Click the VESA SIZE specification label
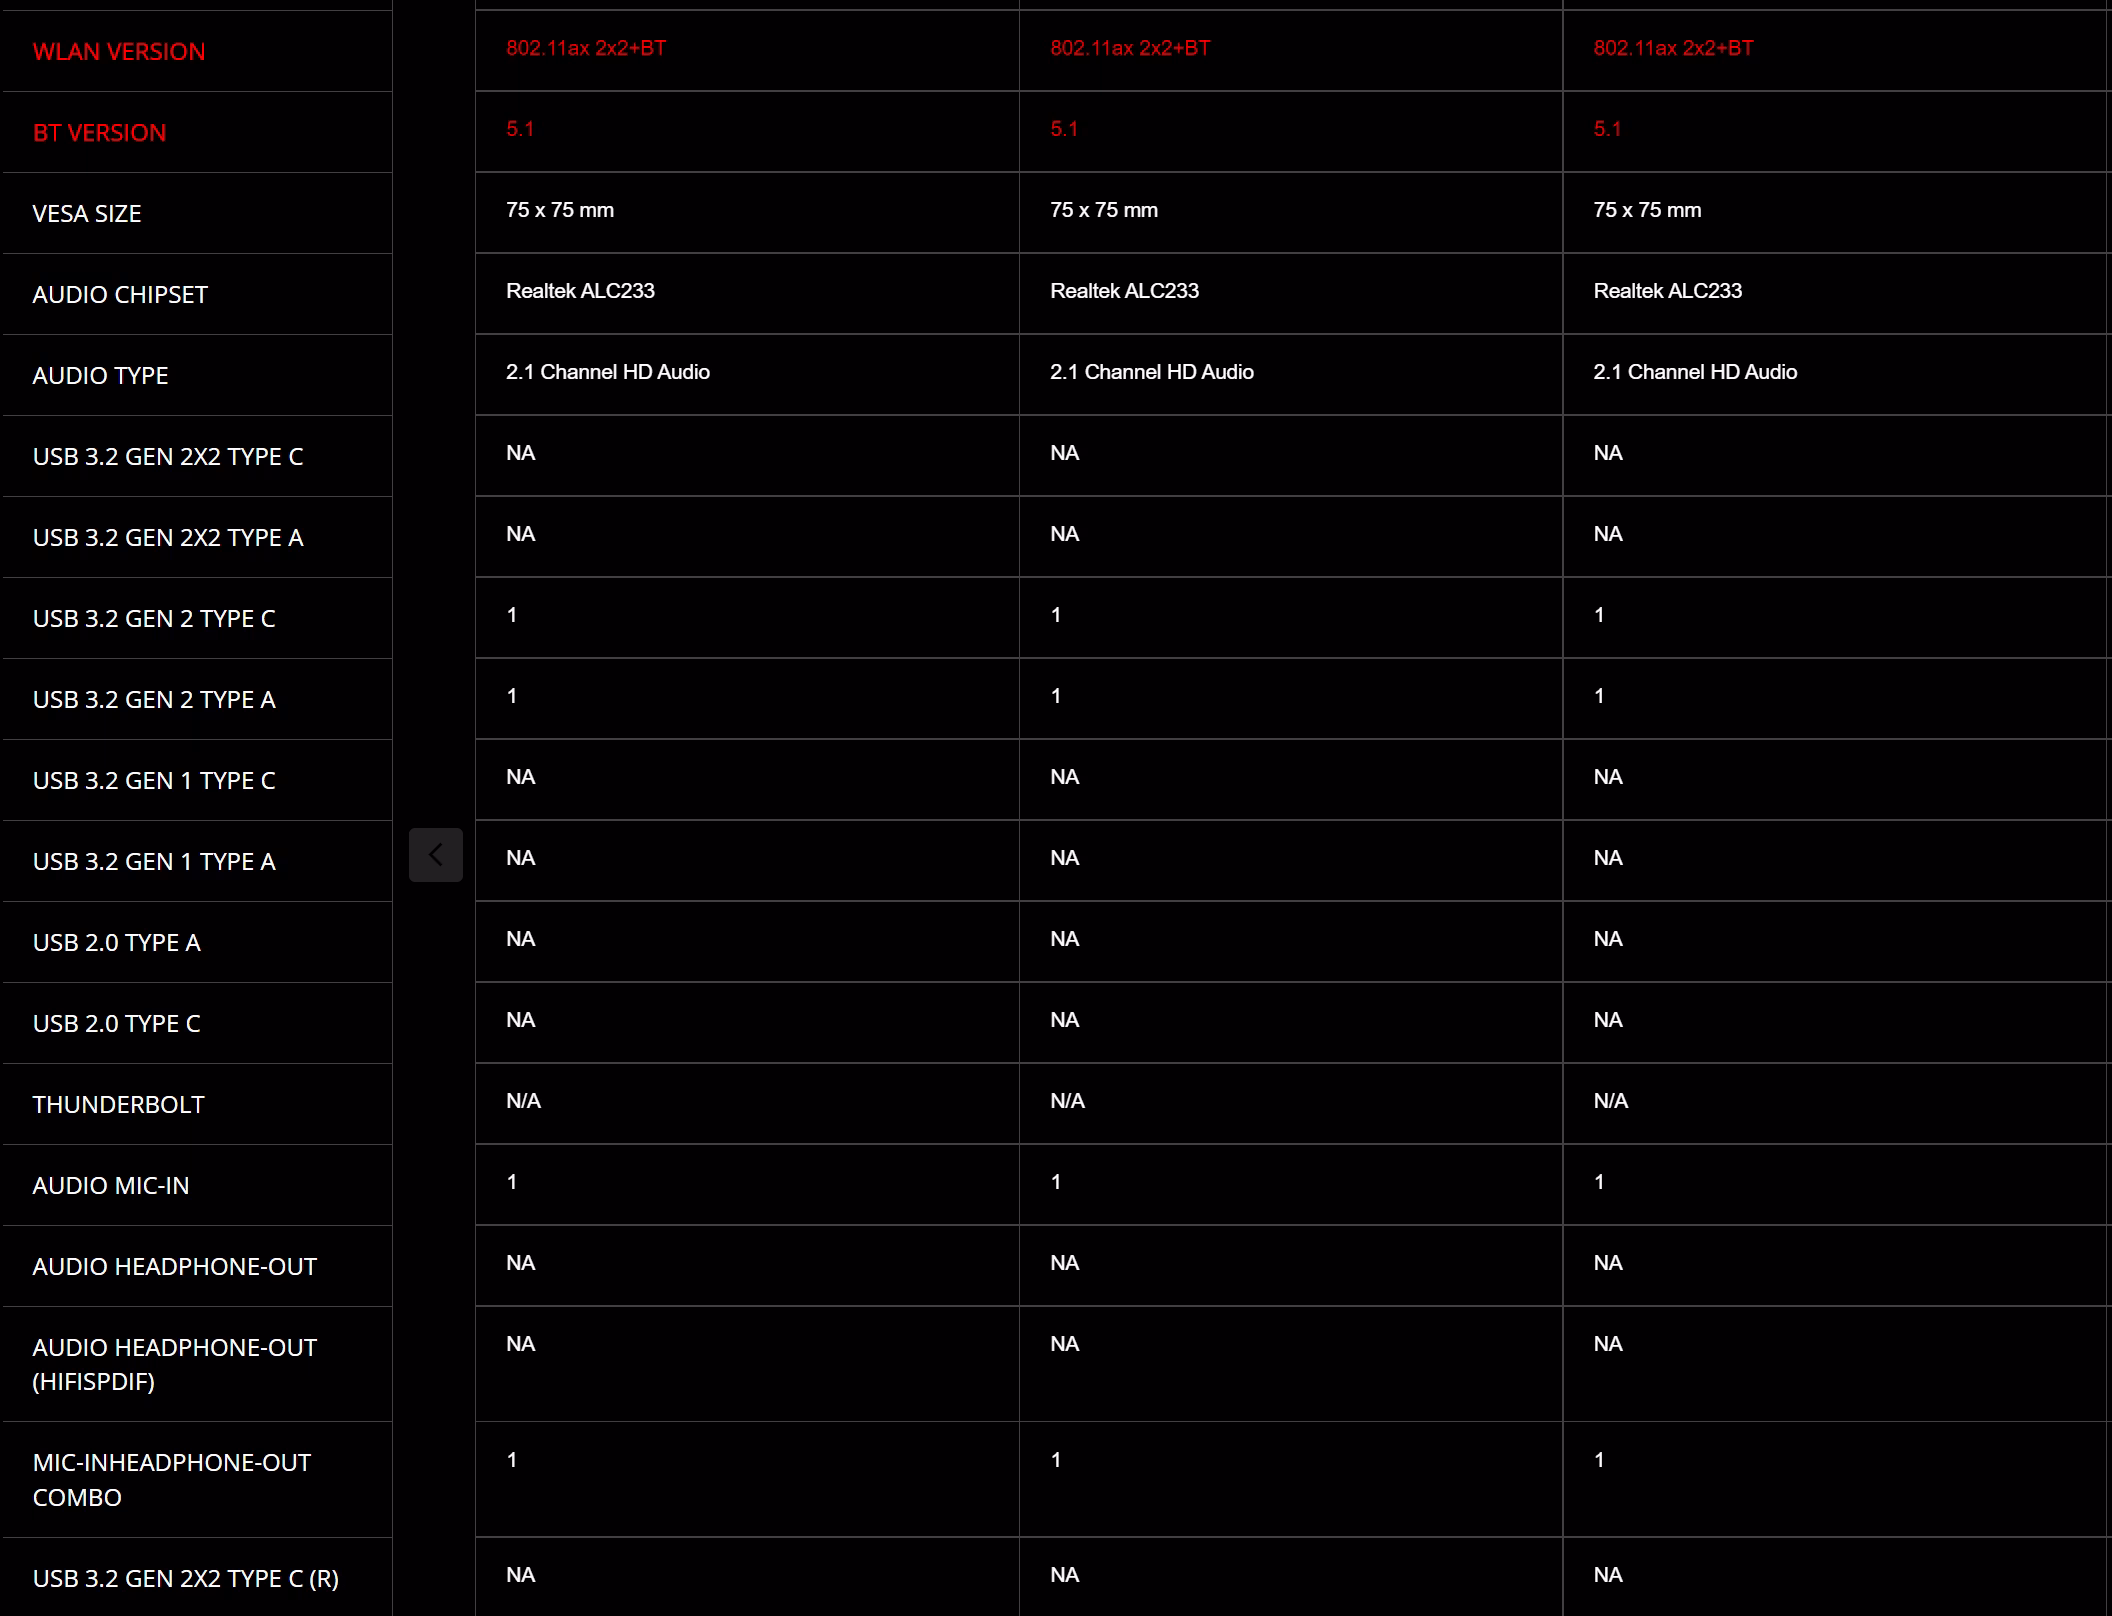Screen dimensions: 2112x1616 click(x=87, y=214)
